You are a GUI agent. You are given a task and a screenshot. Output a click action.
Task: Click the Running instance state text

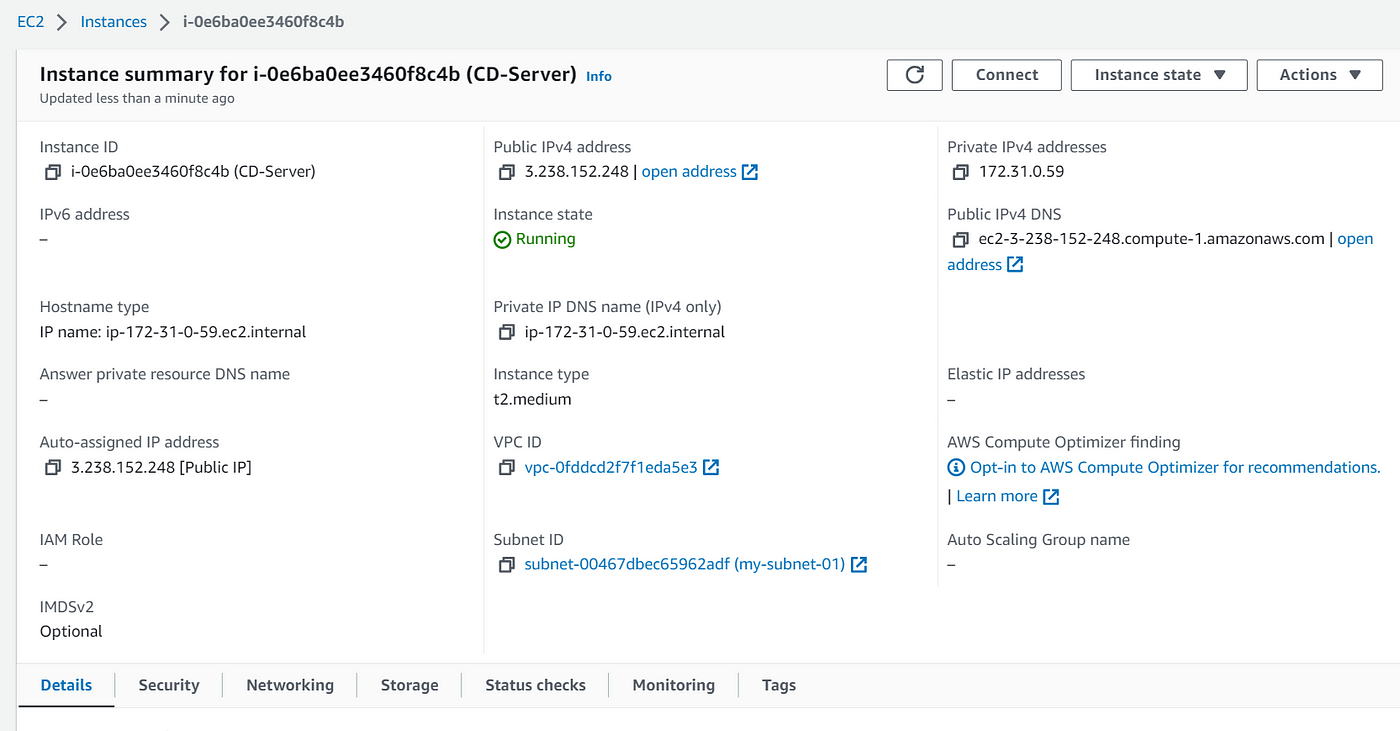(546, 239)
